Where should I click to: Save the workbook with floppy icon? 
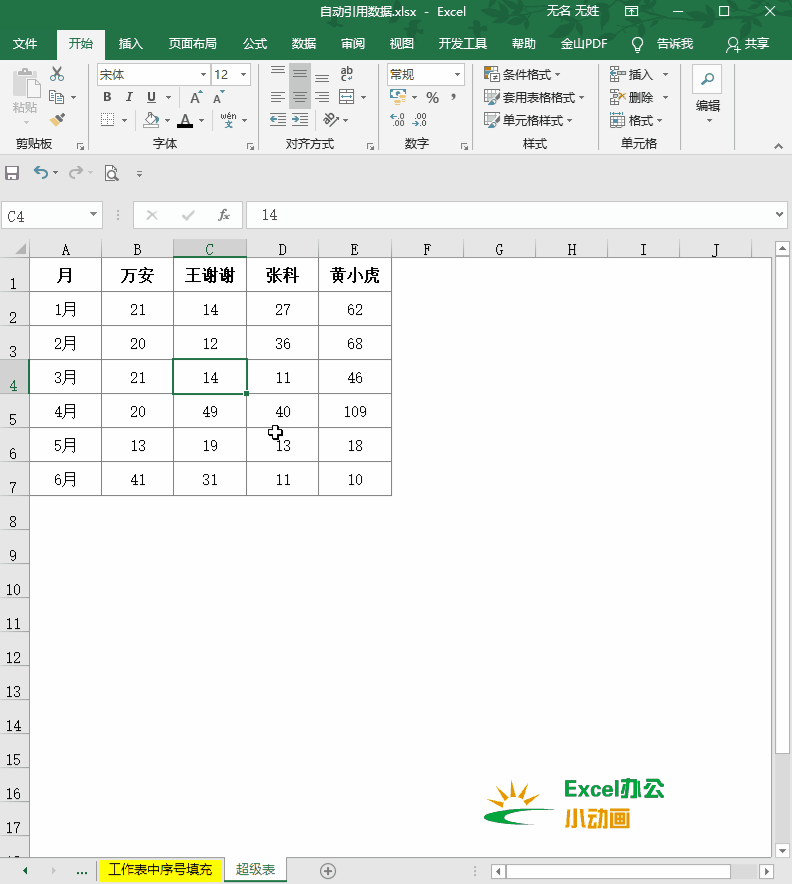[12, 173]
